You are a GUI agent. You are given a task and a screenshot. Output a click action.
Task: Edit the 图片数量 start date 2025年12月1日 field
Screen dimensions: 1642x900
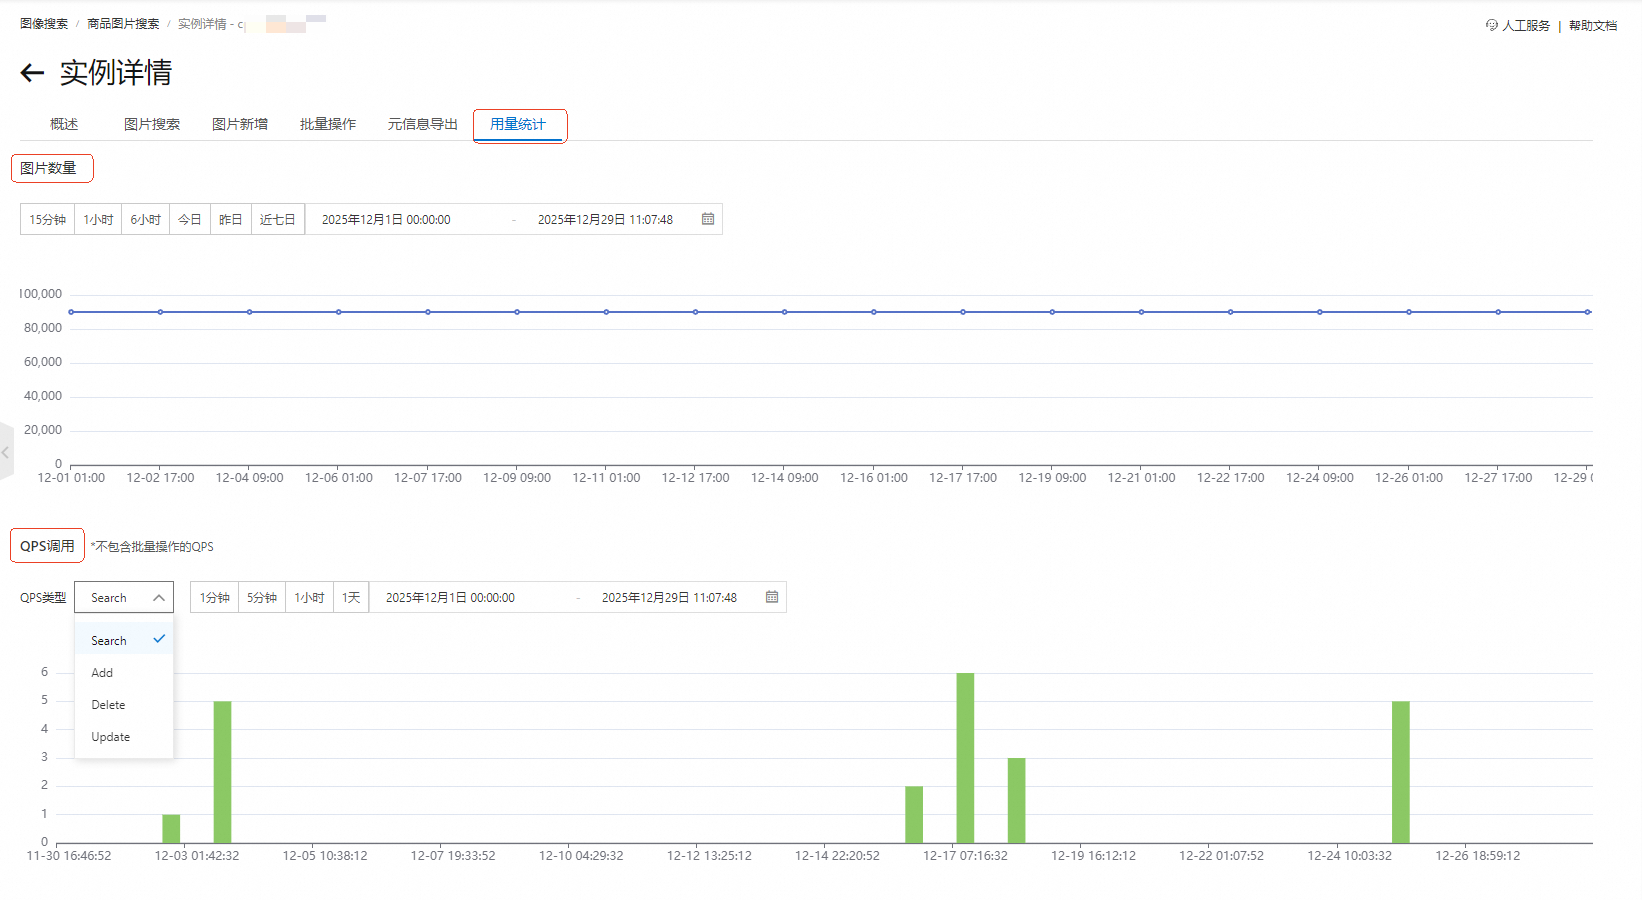pos(386,219)
